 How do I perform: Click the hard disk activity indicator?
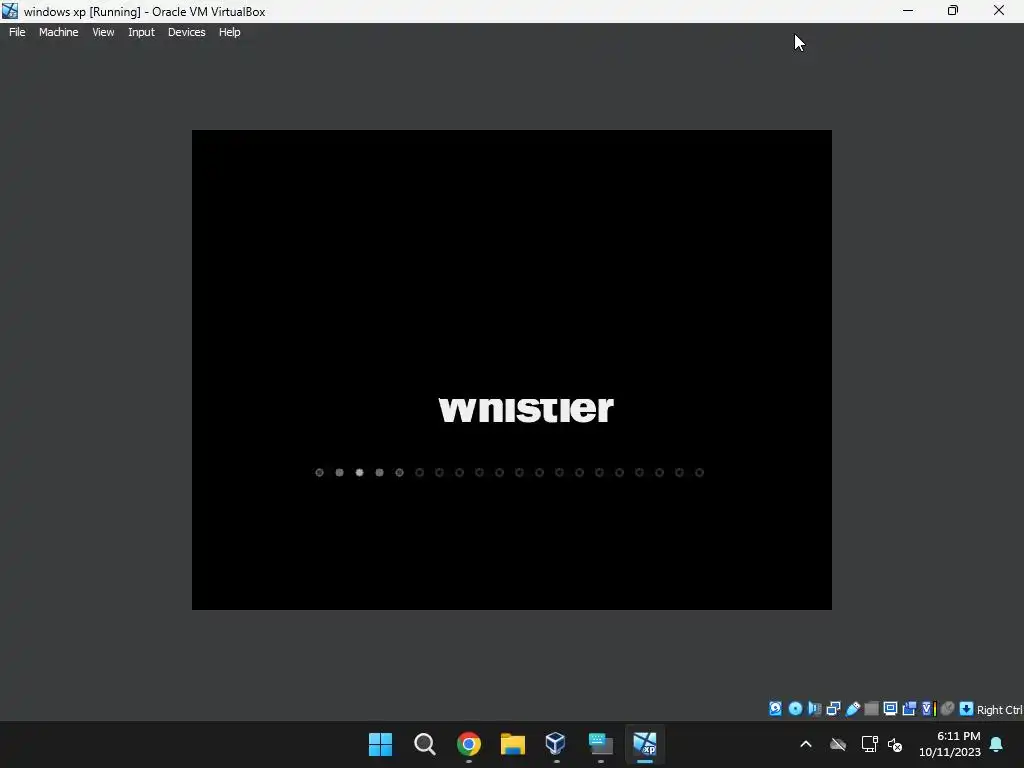pos(775,709)
